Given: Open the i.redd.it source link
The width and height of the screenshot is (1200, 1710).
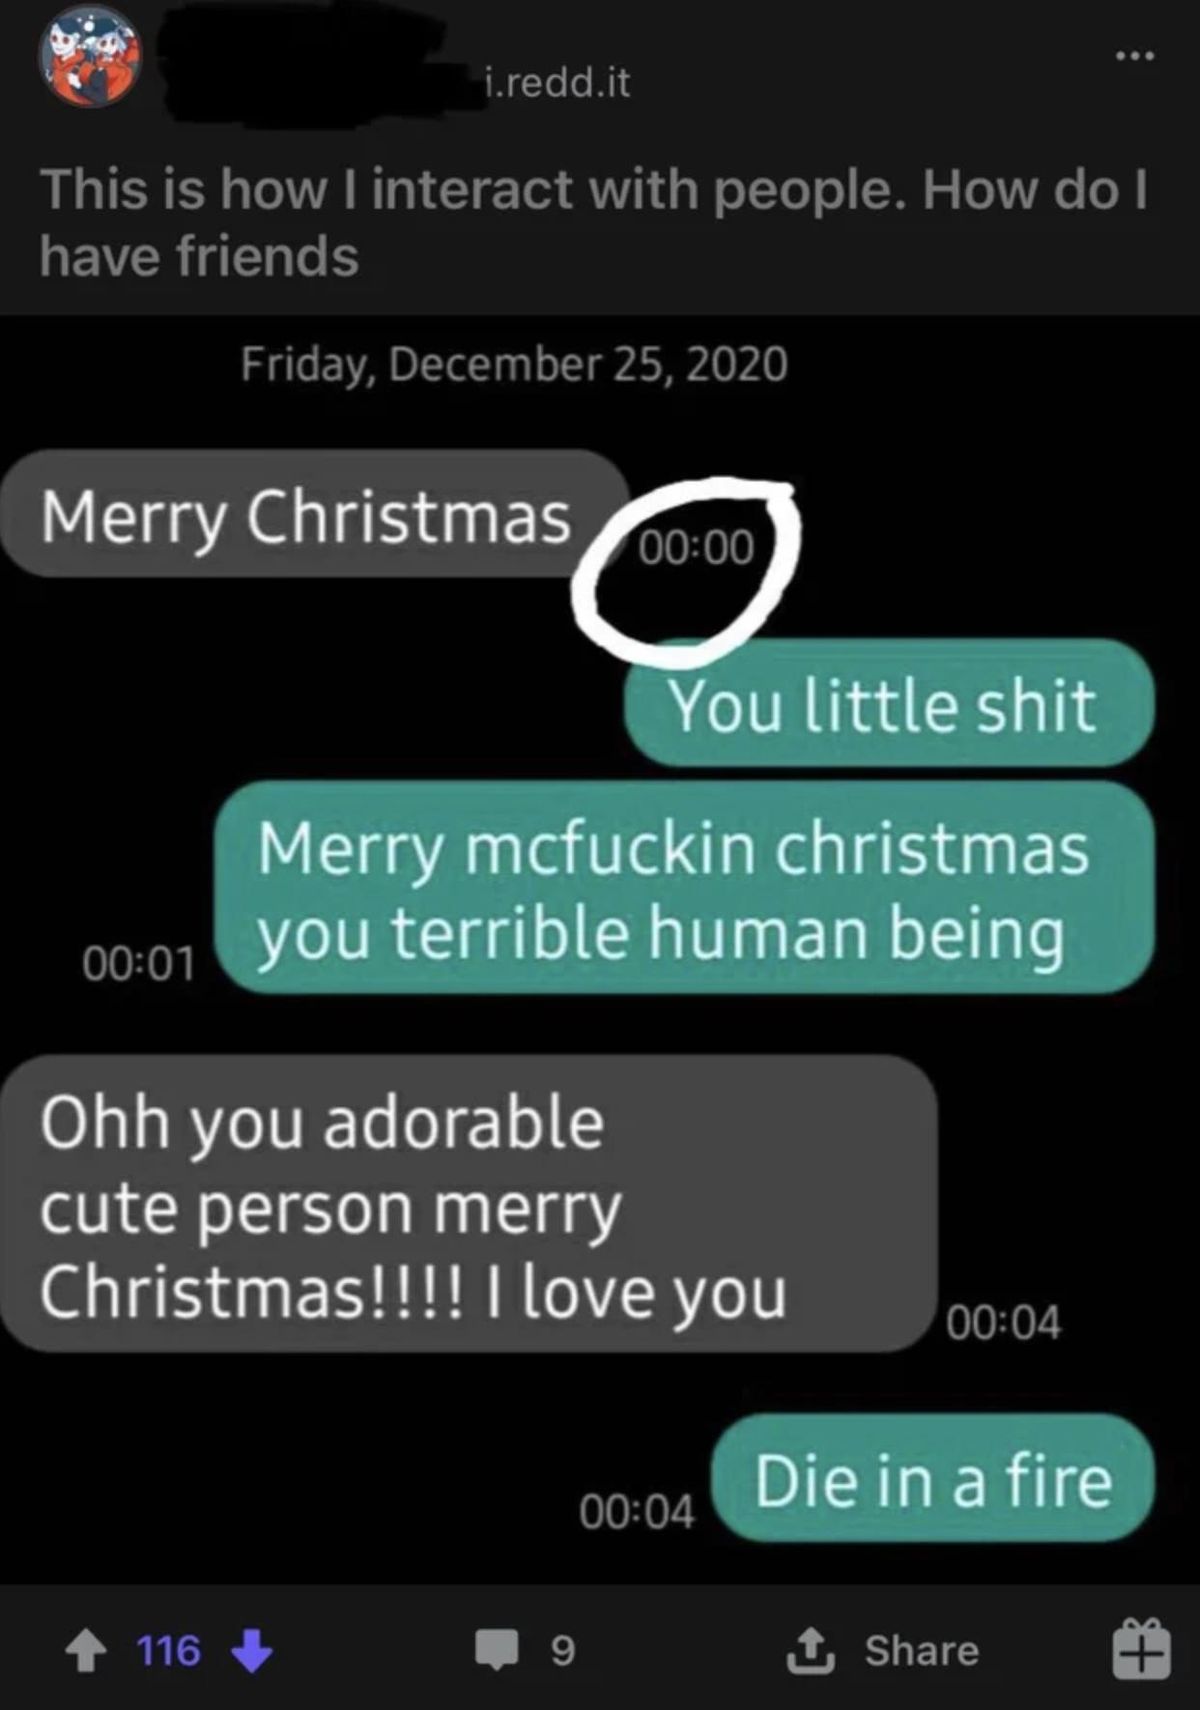Looking at the screenshot, I should tap(556, 82).
